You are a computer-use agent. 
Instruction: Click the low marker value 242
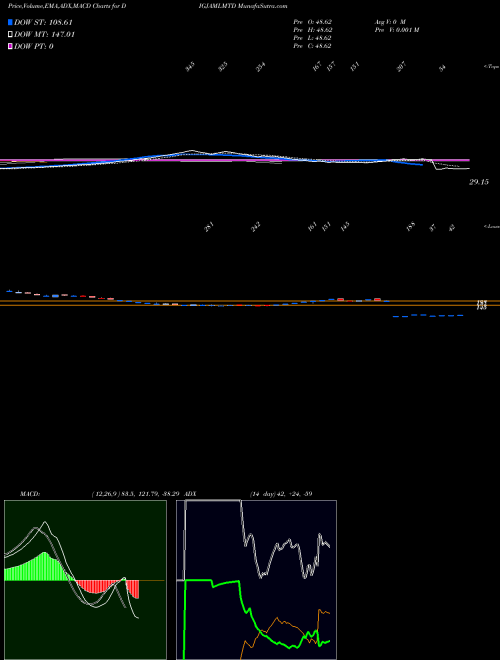255,228
